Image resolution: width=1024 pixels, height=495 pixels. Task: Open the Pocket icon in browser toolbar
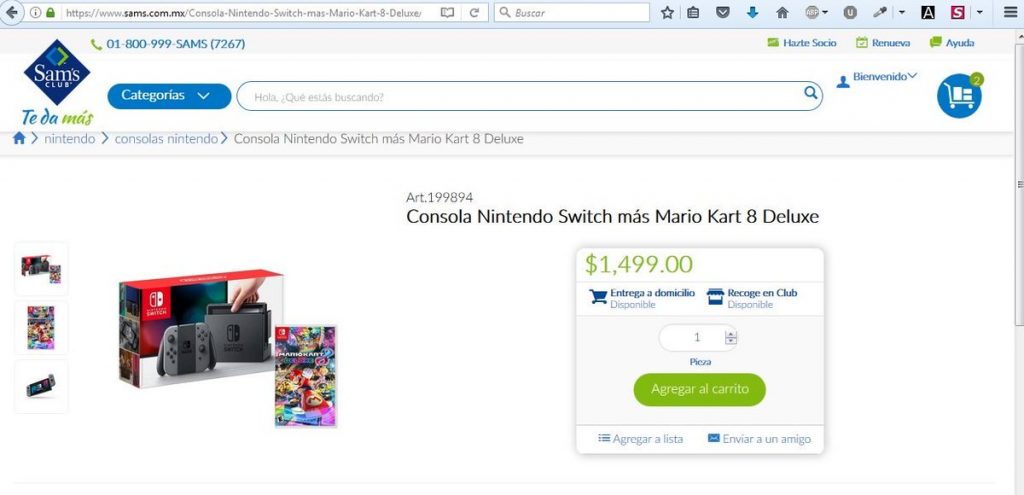pos(722,13)
